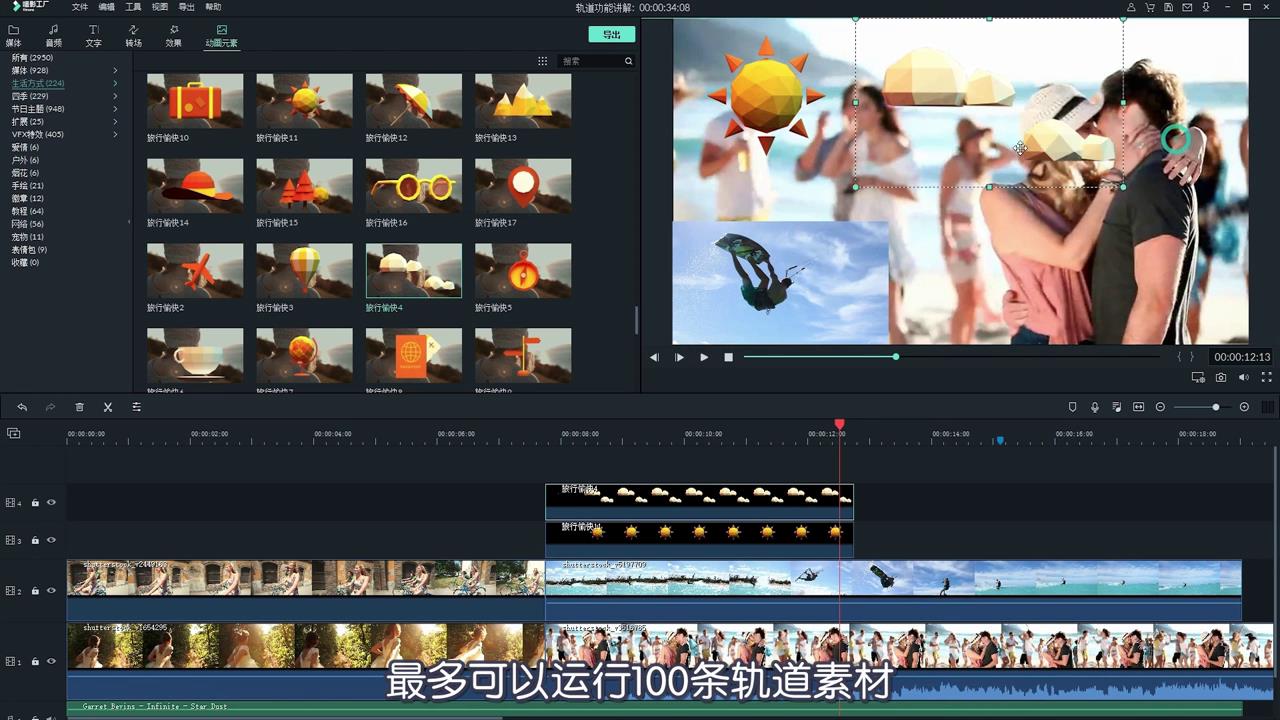Switch to the 效果 tab
This screenshot has height=720, width=1280.
point(173,36)
